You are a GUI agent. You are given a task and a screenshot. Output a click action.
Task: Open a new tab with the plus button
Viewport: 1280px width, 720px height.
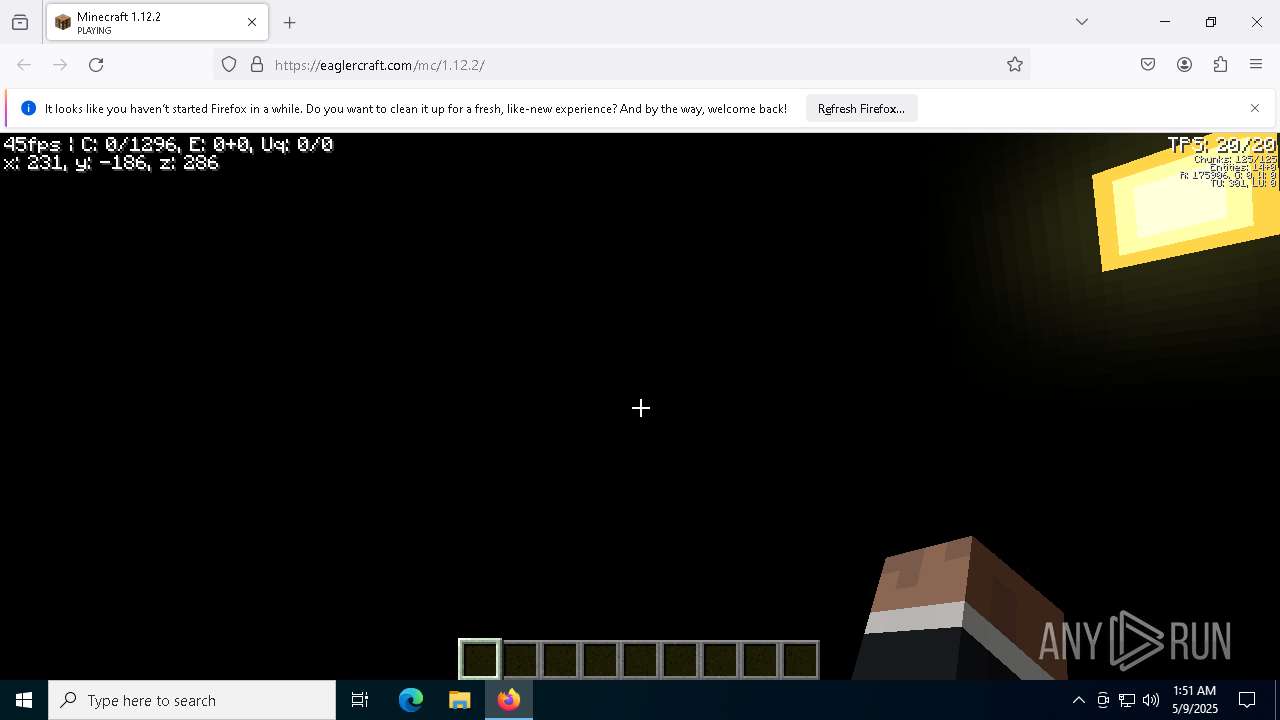tap(290, 22)
